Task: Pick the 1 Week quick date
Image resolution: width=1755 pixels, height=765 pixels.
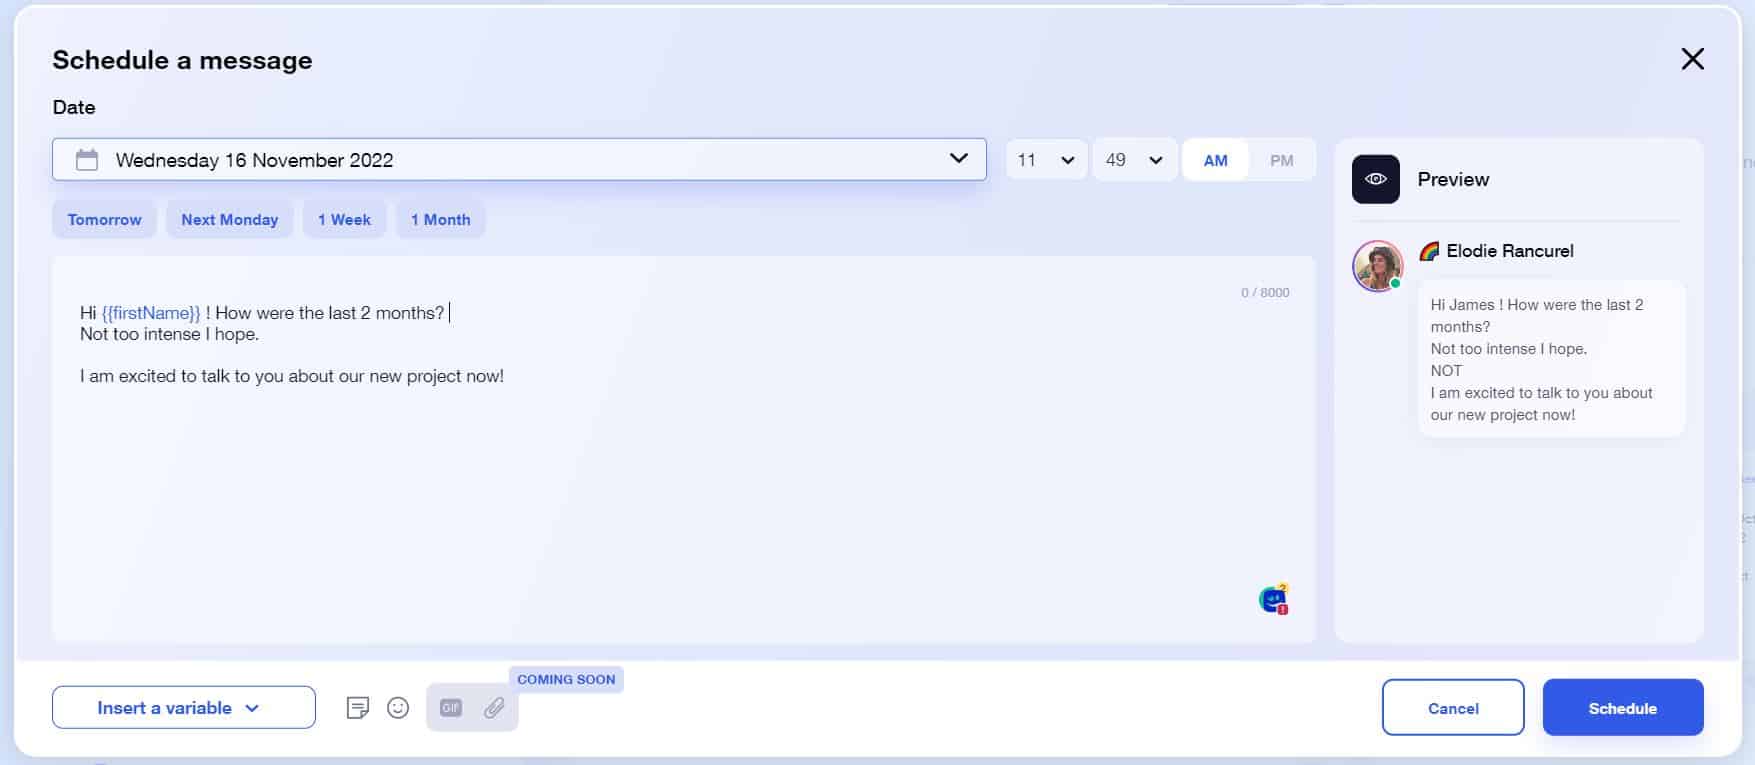Action: [344, 219]
